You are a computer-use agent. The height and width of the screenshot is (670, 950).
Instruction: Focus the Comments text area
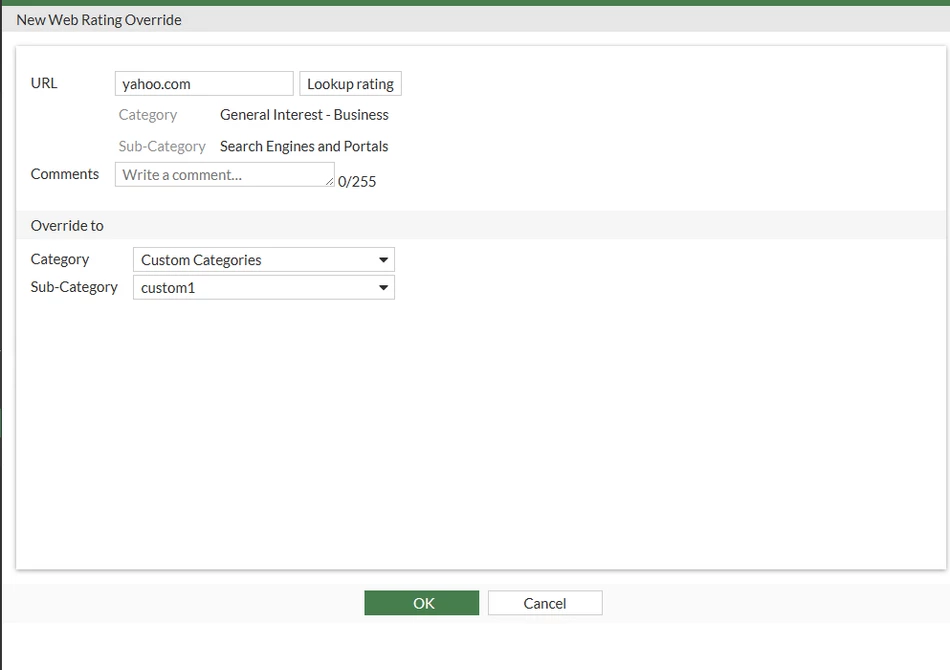tap(225, 174)
